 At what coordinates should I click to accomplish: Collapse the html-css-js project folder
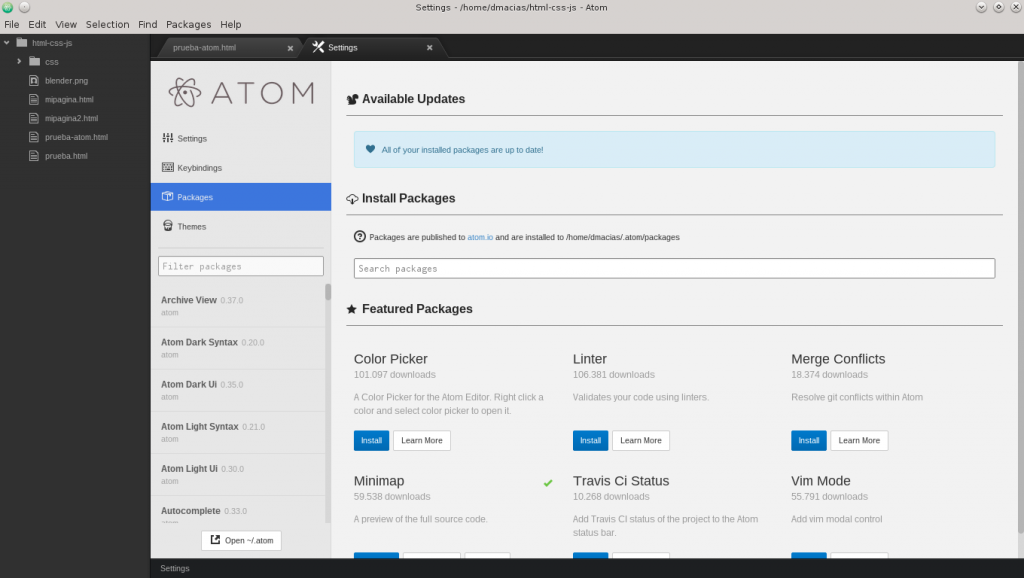8,43
